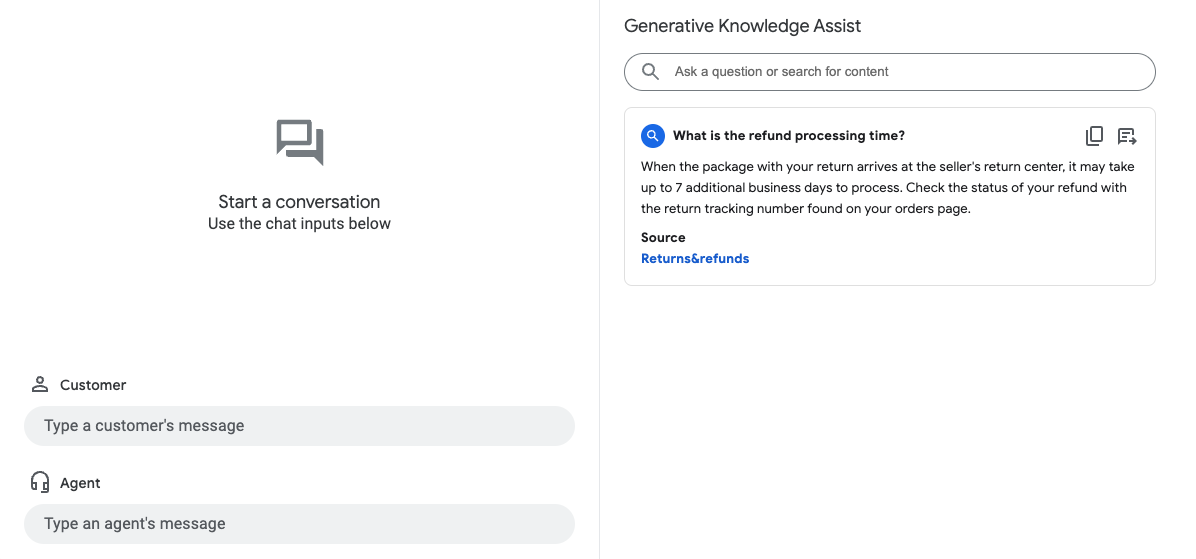Focus the customer's message input
The width and height of the screenshot is (1196, 559).
[x=299, y=426]
